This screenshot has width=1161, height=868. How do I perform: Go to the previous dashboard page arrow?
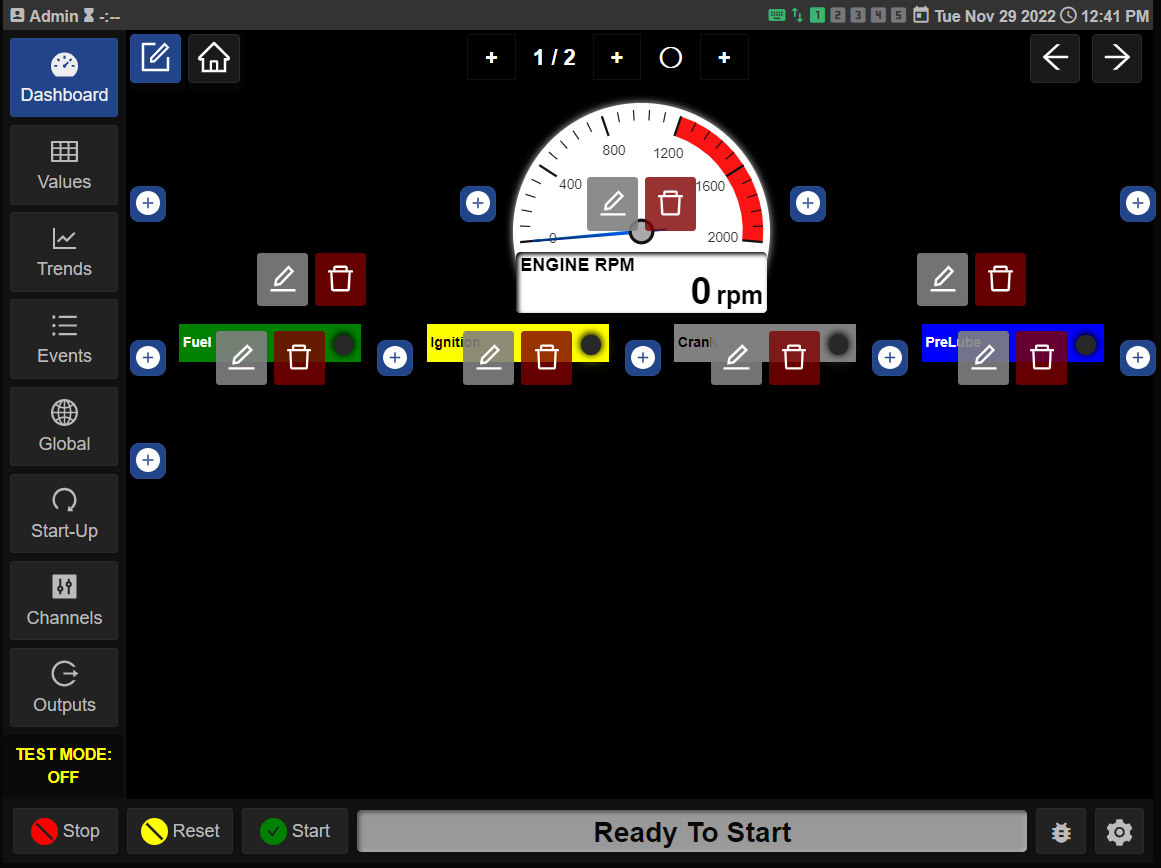1055,58
